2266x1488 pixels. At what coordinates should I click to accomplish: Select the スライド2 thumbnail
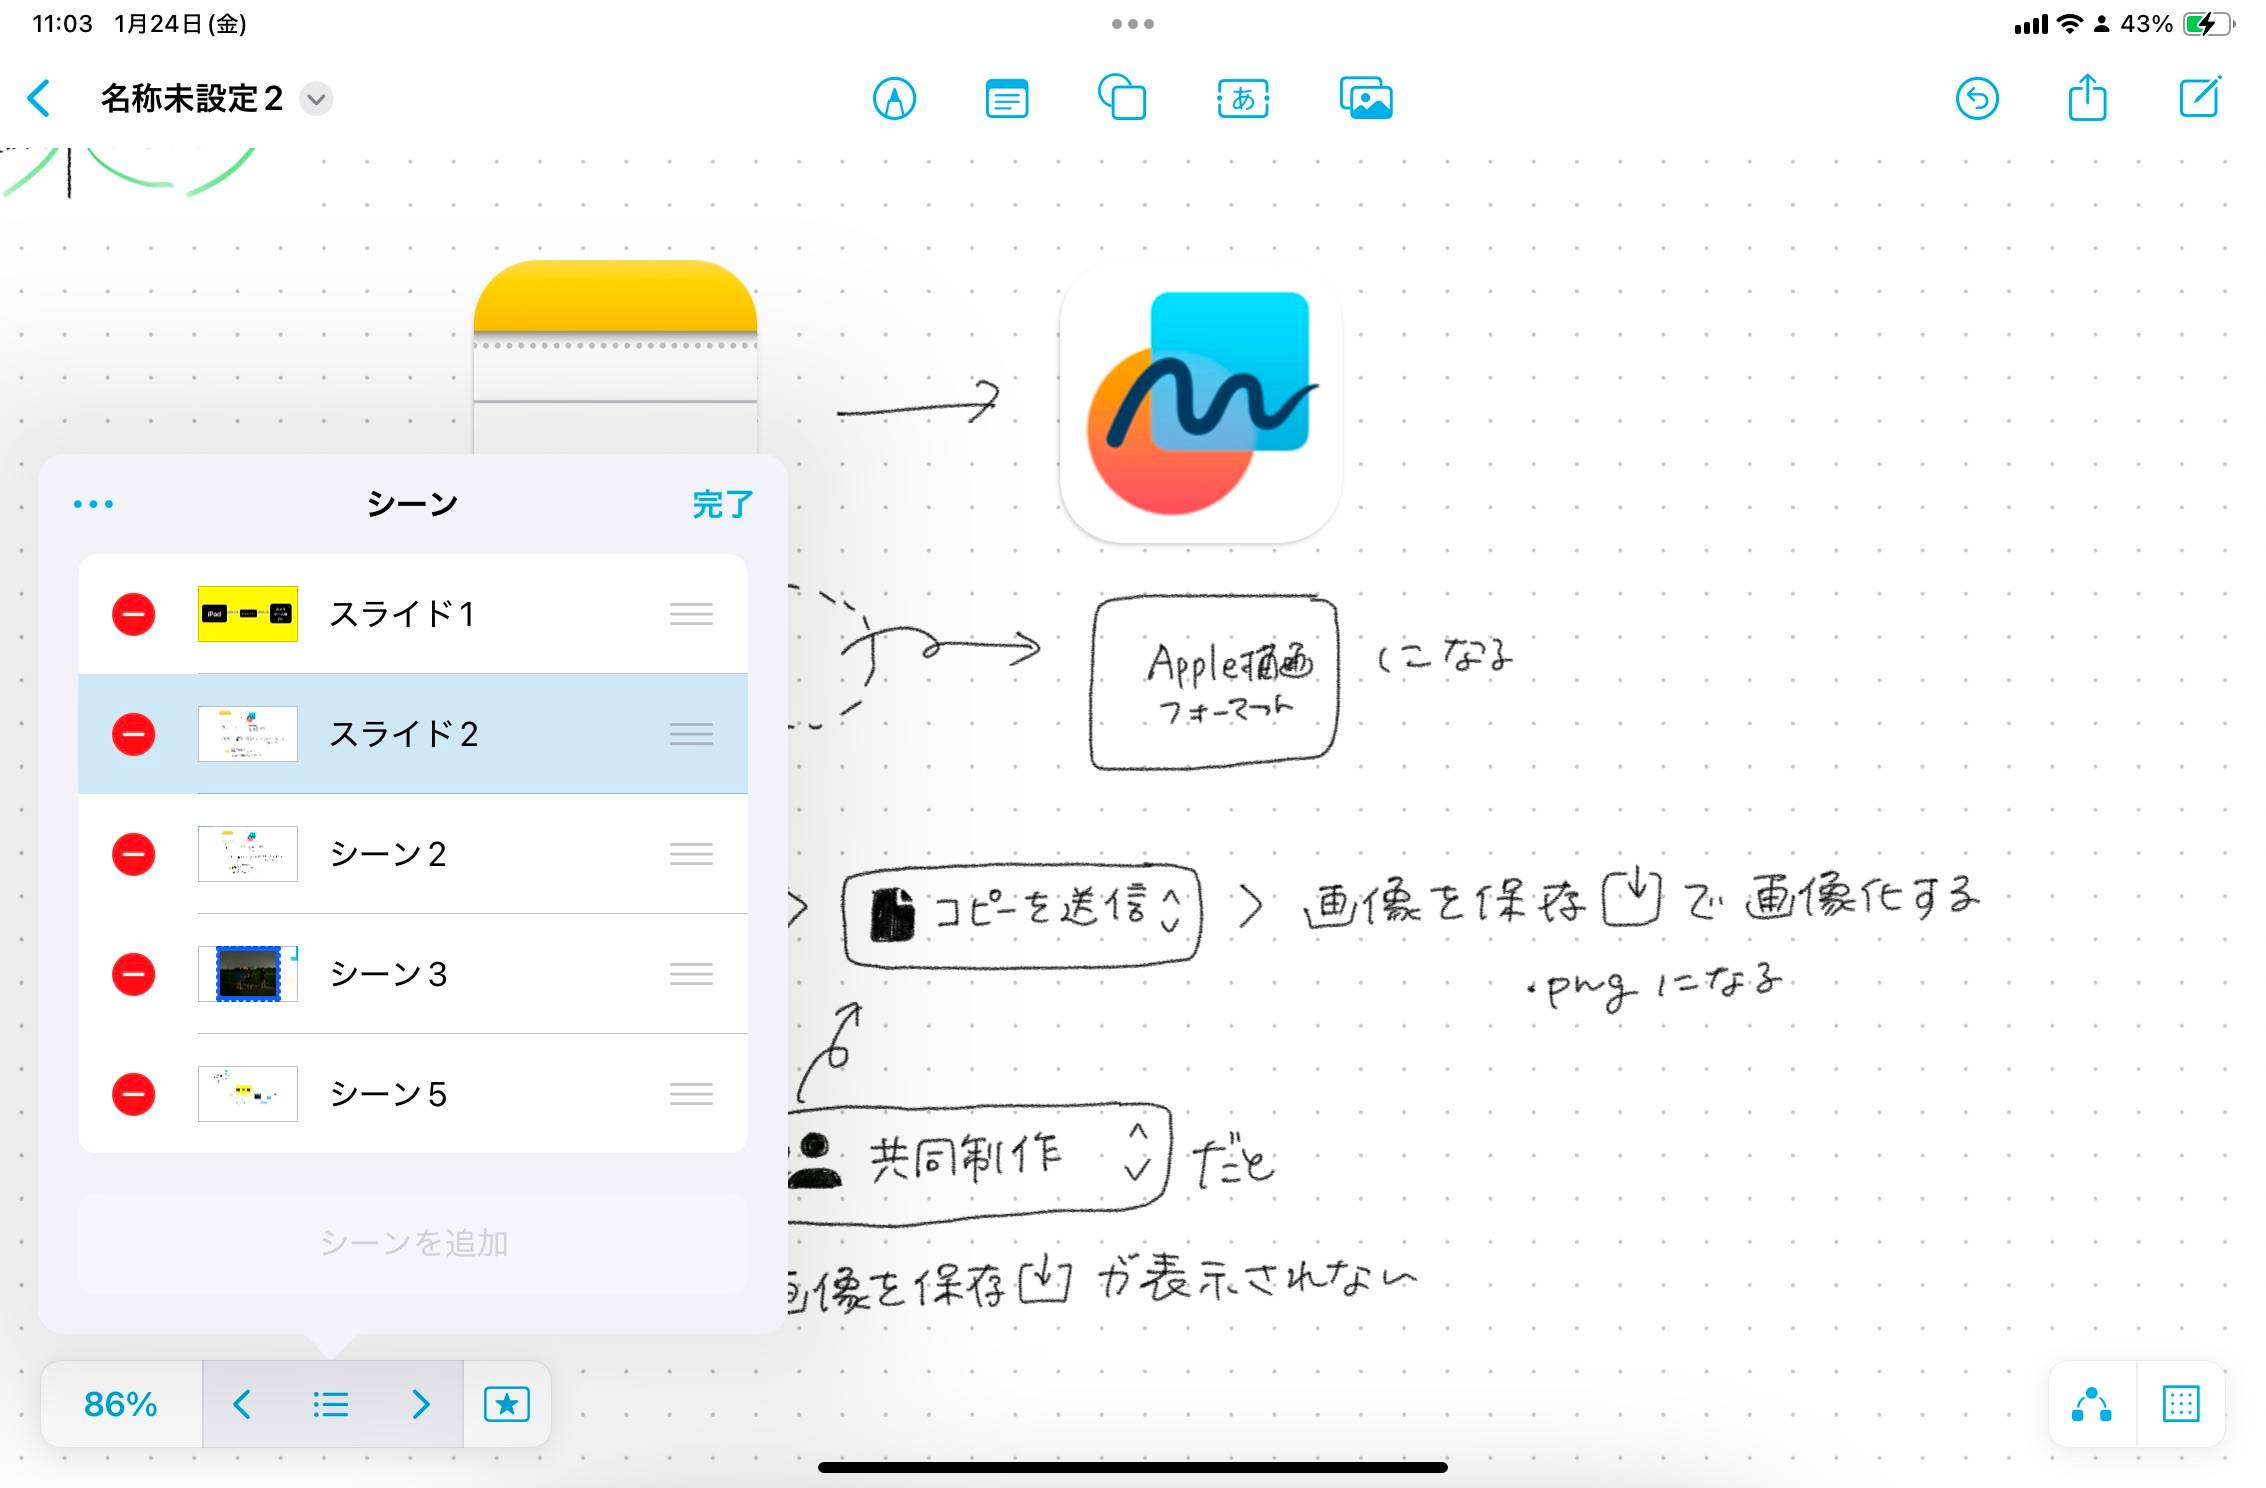coord(248,734)
